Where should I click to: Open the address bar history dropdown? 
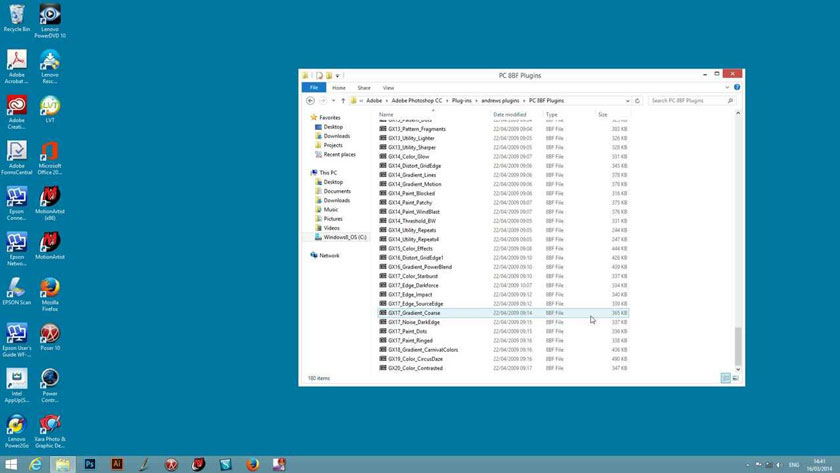pyautogui.click(x=627, y=101)
